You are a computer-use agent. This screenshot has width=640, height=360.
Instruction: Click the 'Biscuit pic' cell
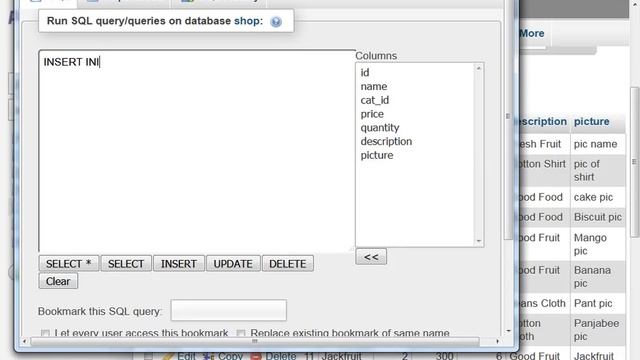click(598, 217)
